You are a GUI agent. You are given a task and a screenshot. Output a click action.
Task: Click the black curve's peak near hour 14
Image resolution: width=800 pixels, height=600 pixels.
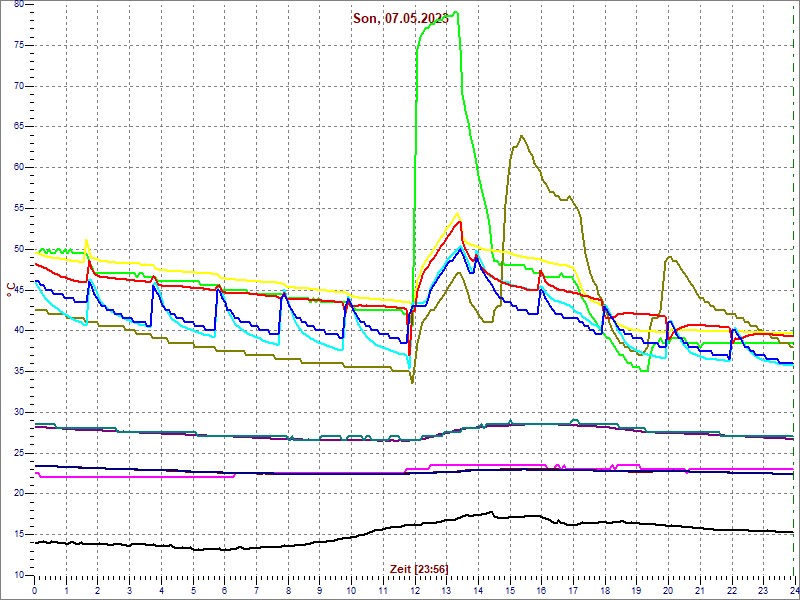click(492, 512)
